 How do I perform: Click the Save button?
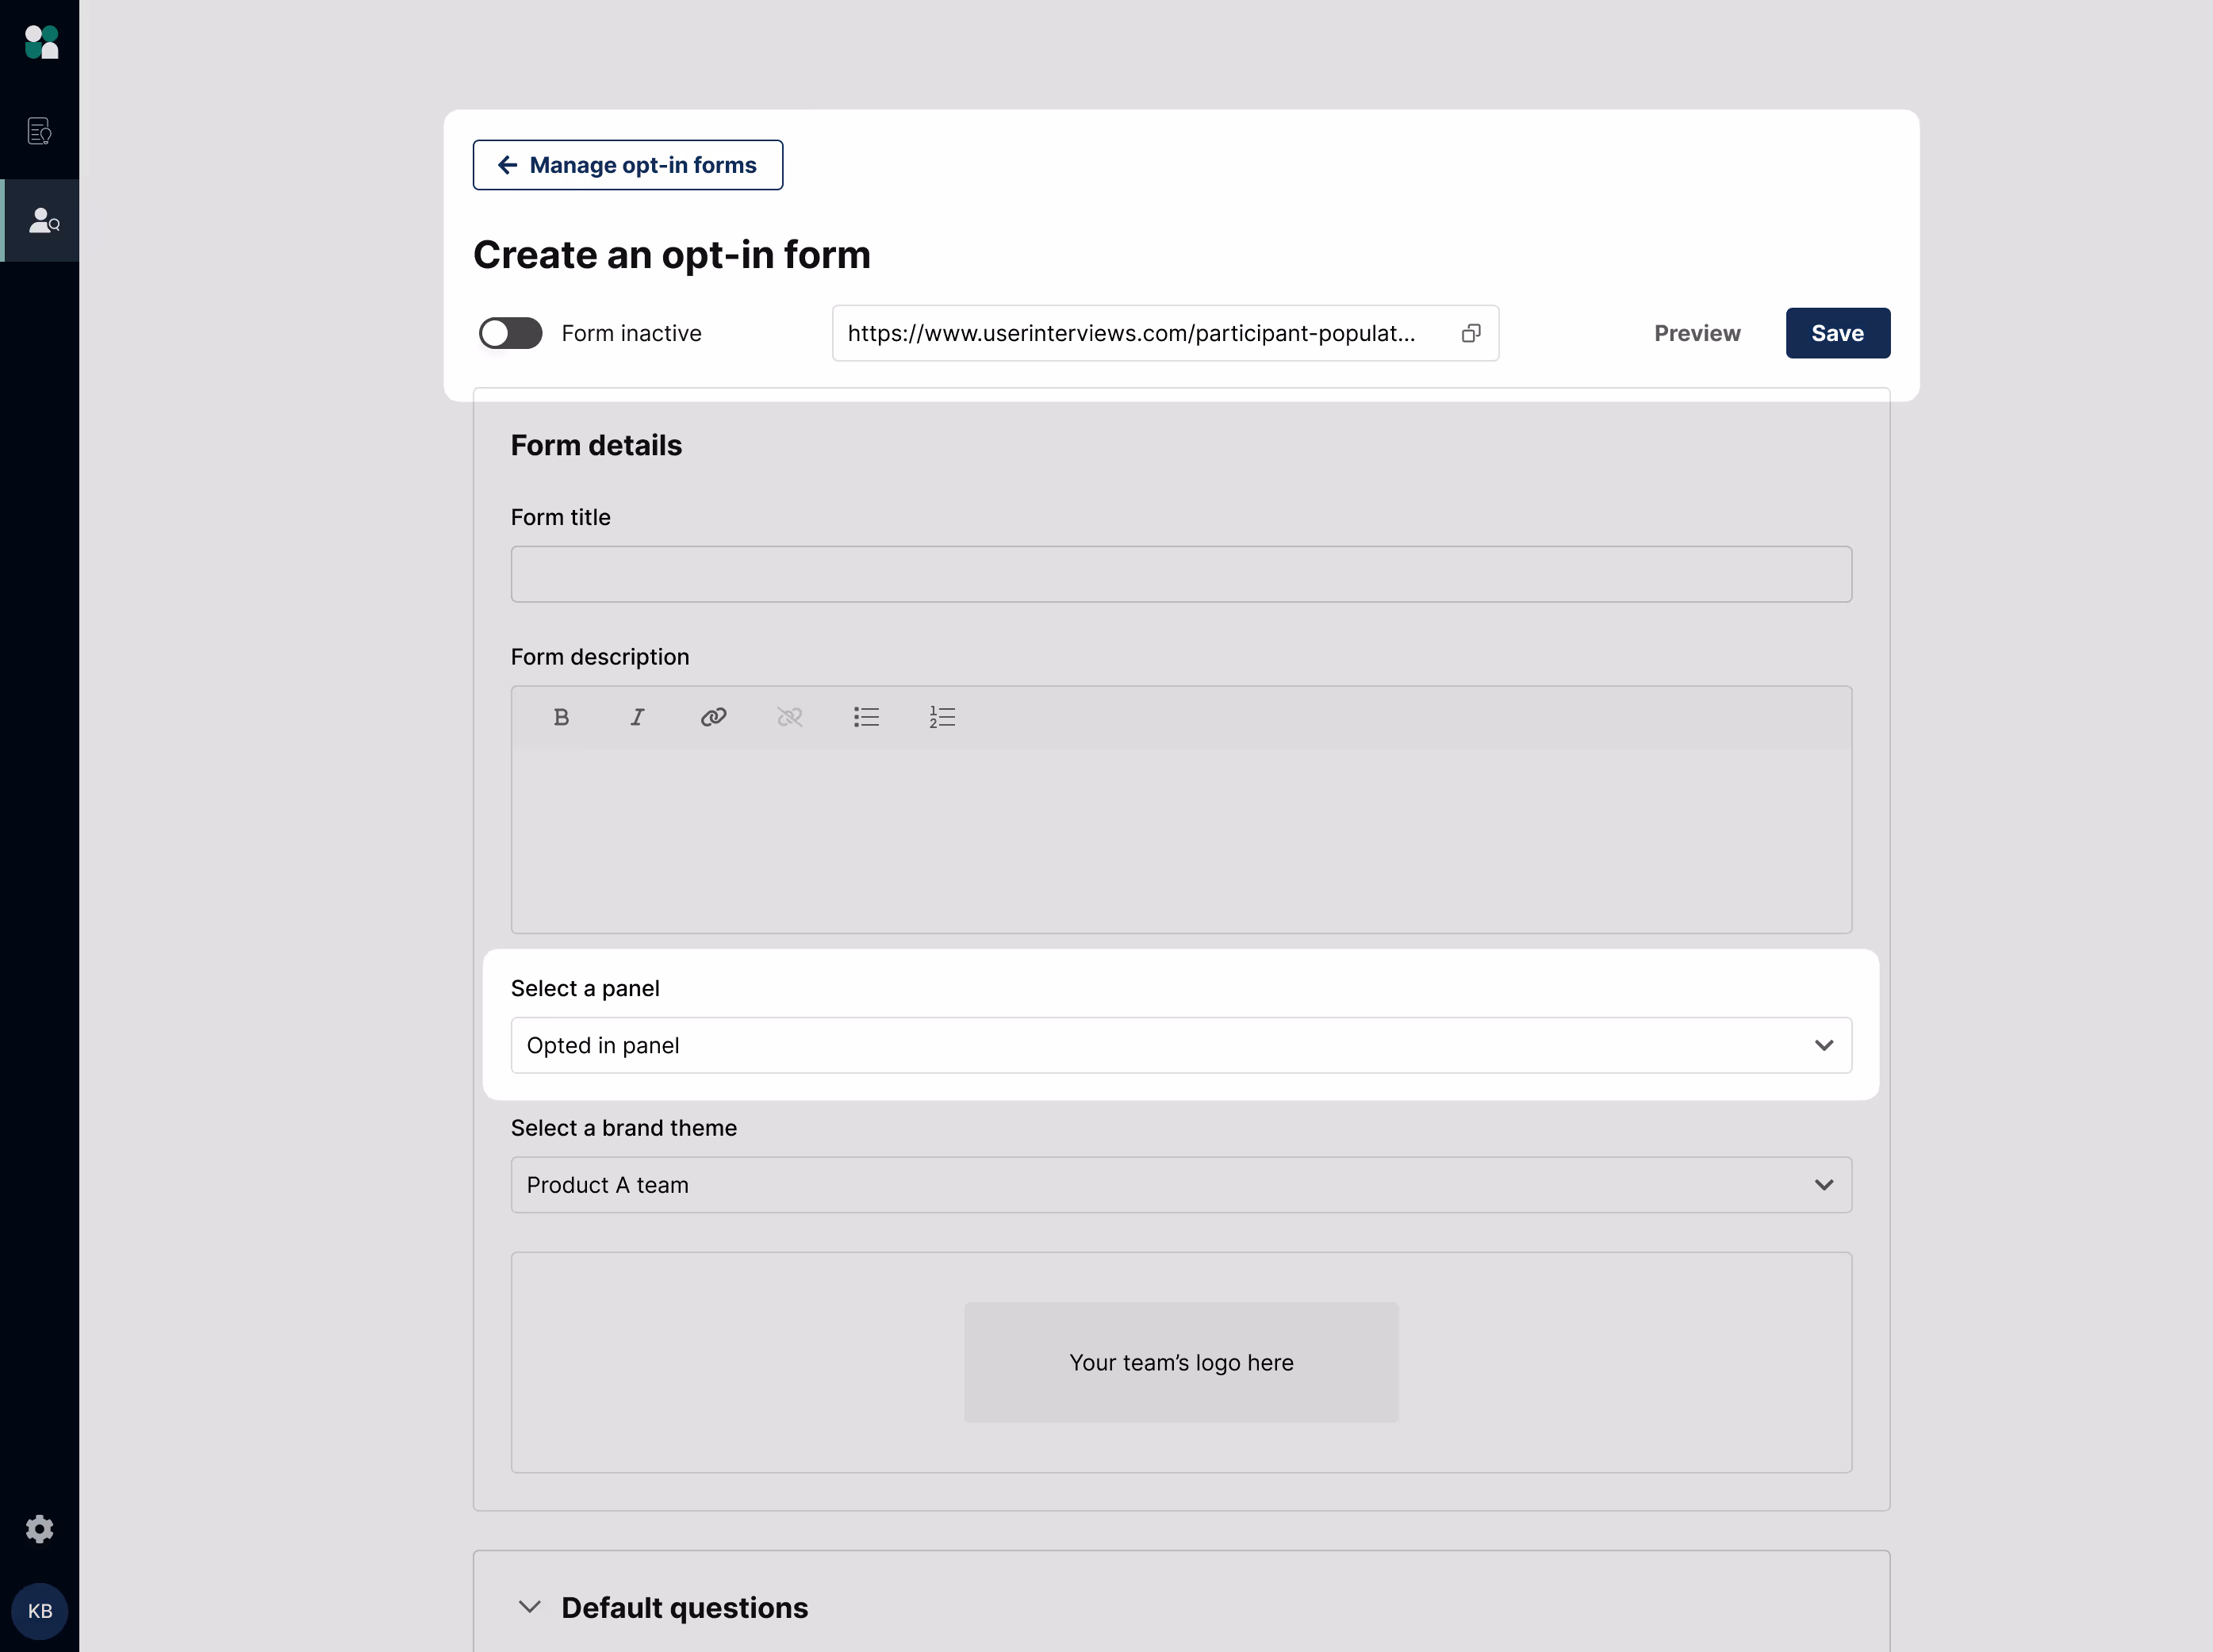[x=1837, y=333]
